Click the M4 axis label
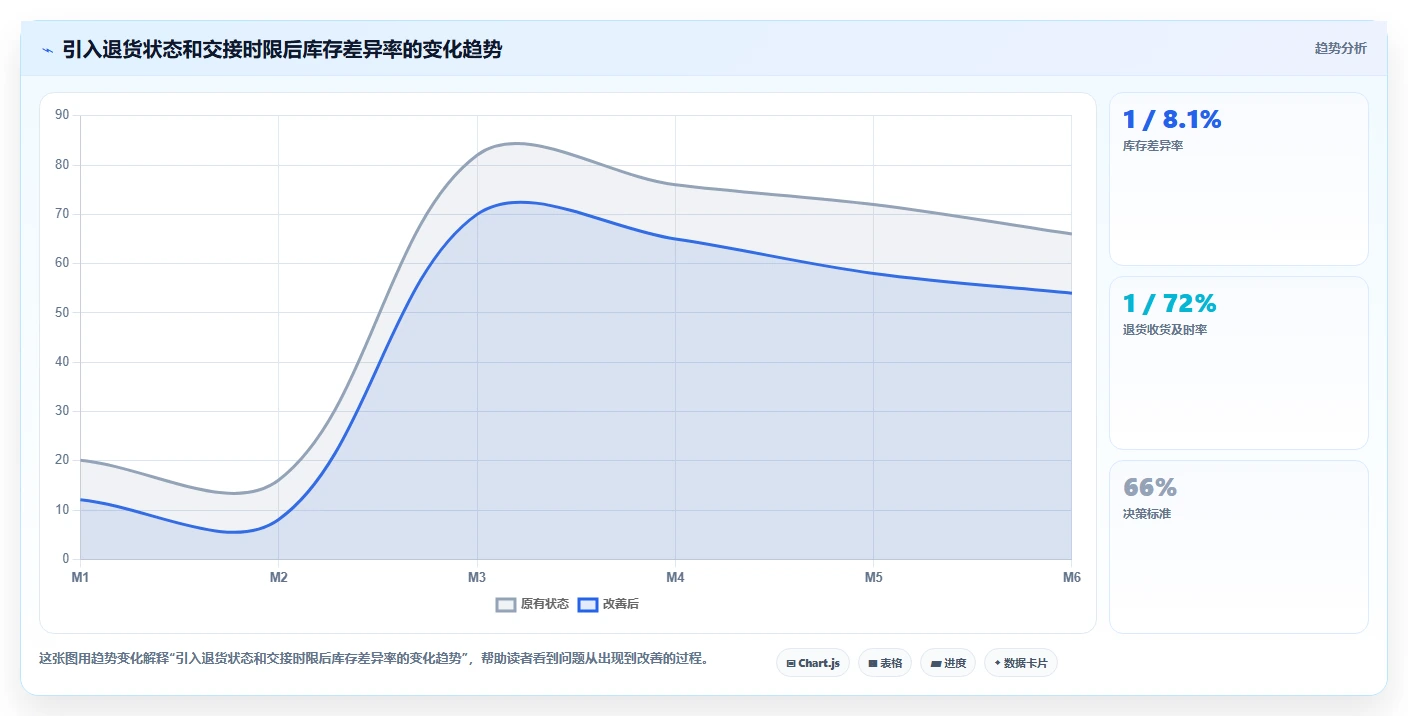Image resolution: width=1408 pixels, height=716 pixels. pyautogui.click(x=675, y=577)
